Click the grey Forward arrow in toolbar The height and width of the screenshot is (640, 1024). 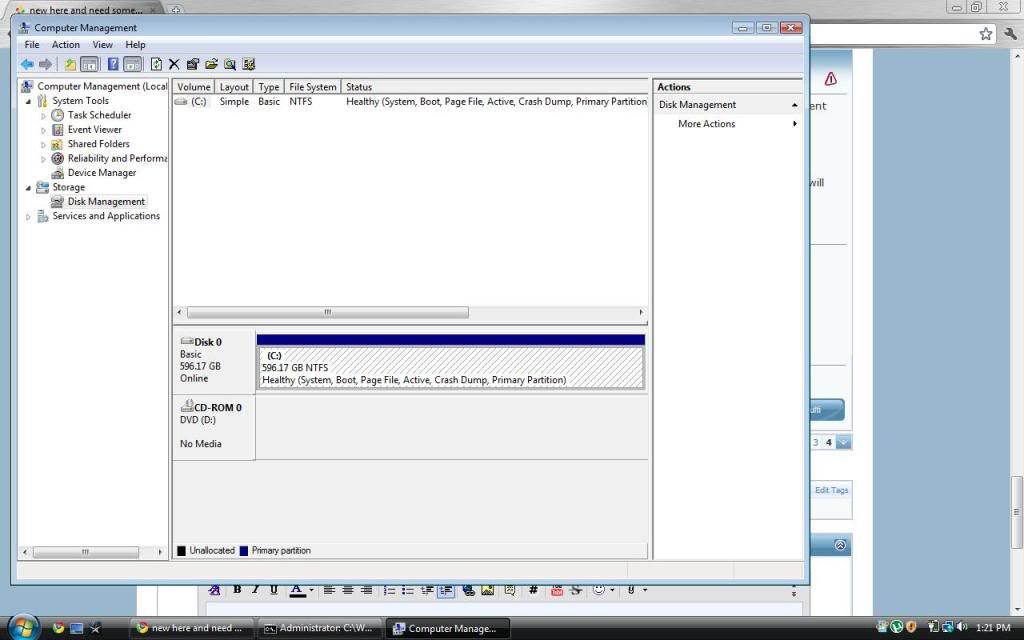point(45,64)
